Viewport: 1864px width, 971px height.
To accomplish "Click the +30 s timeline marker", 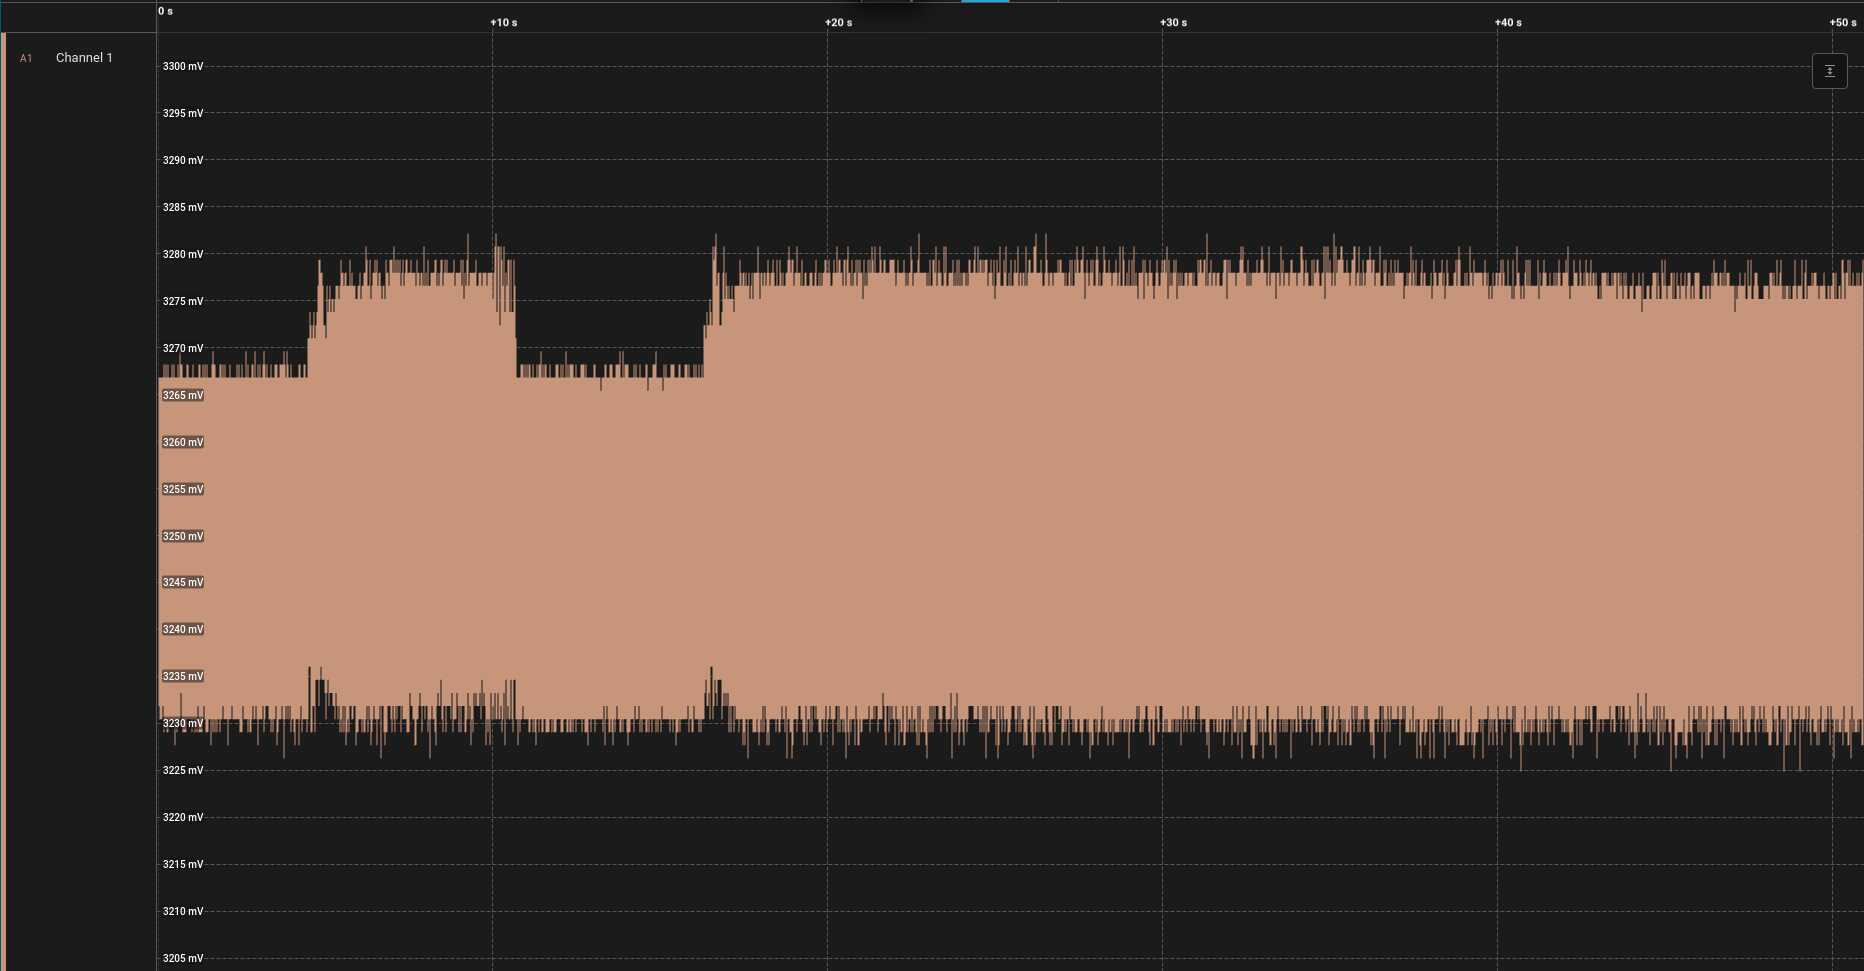I will (1174, 22).
